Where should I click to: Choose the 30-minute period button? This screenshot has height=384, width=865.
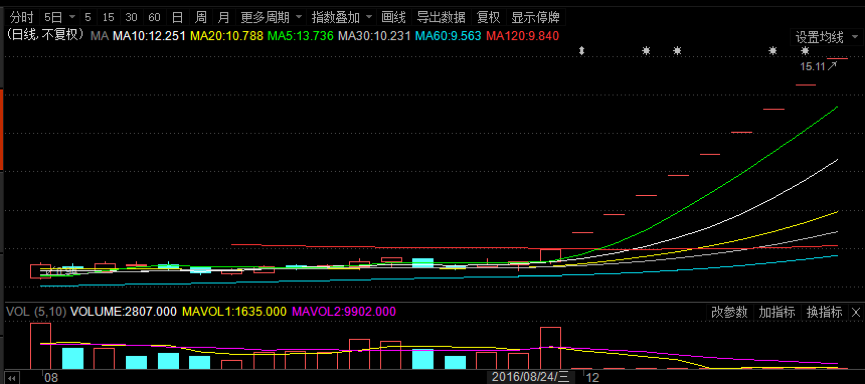tap(131, 17)
